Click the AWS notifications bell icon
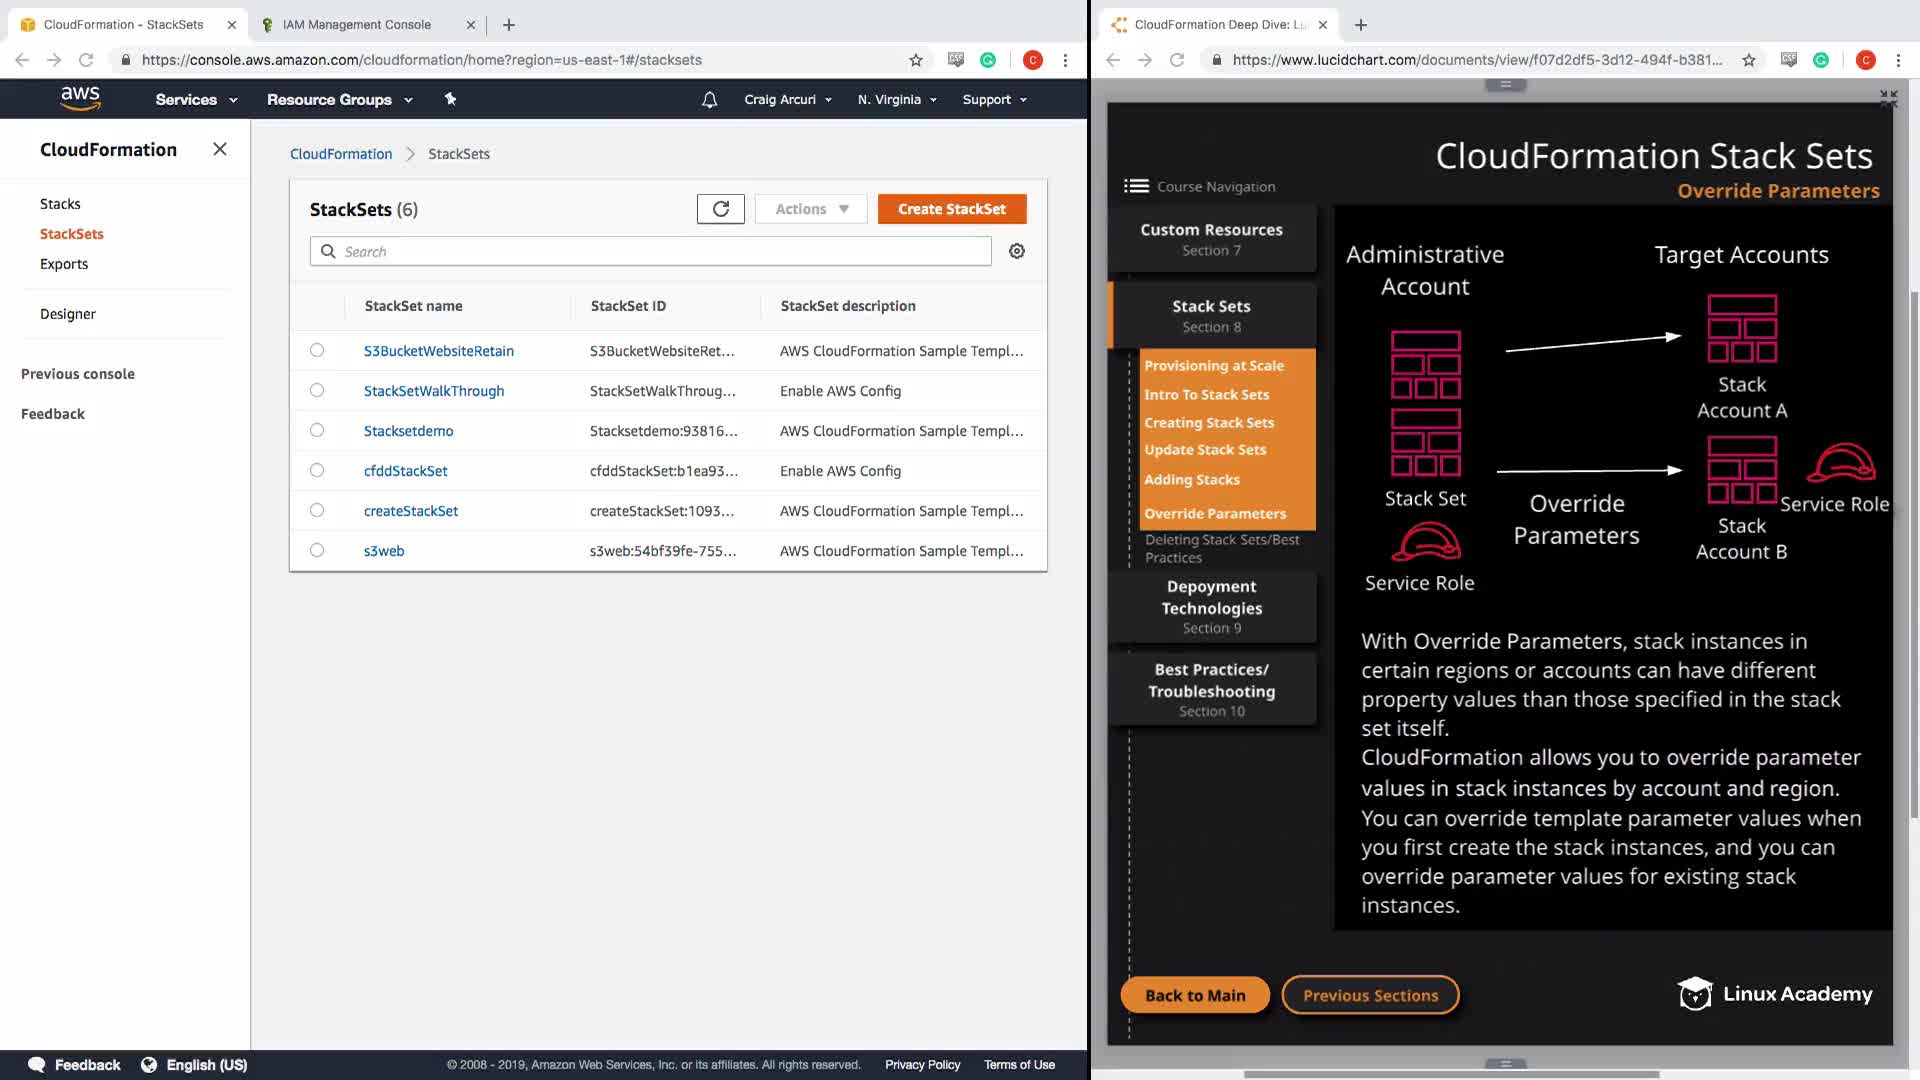1920x1080 pixels. [709, 100]
